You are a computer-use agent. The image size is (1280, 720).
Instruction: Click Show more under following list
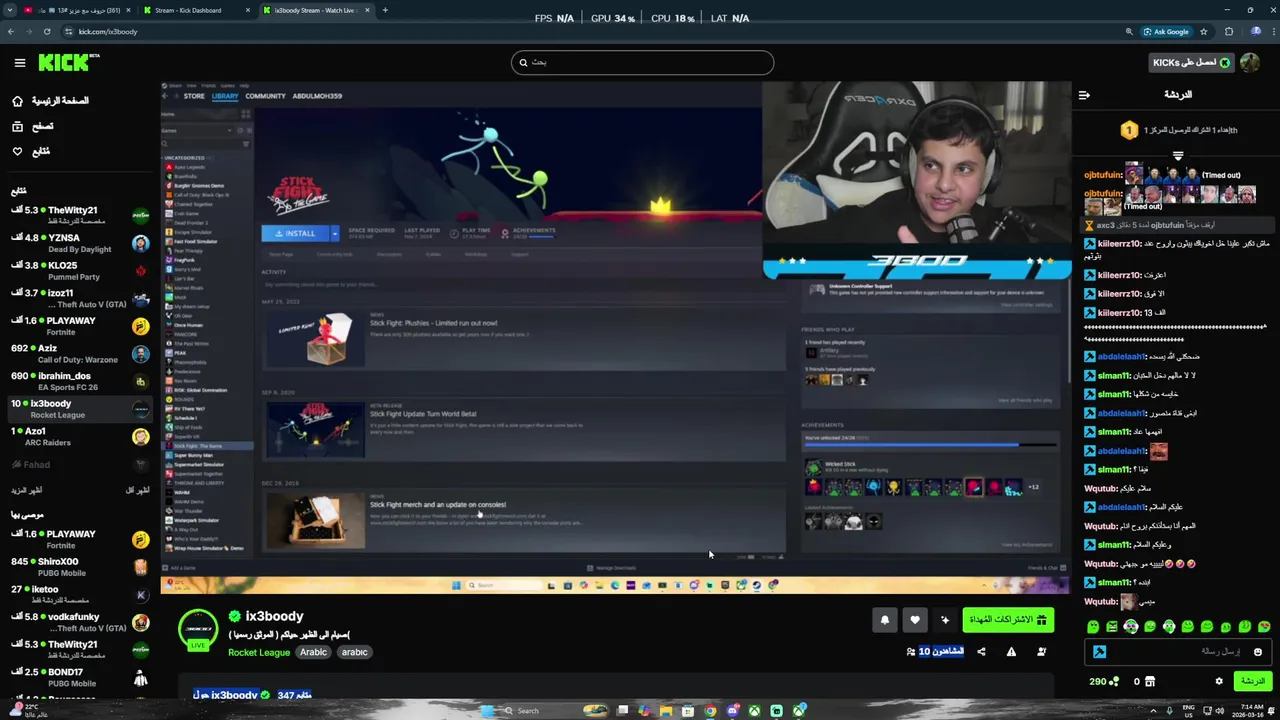(x=27, y=491)
